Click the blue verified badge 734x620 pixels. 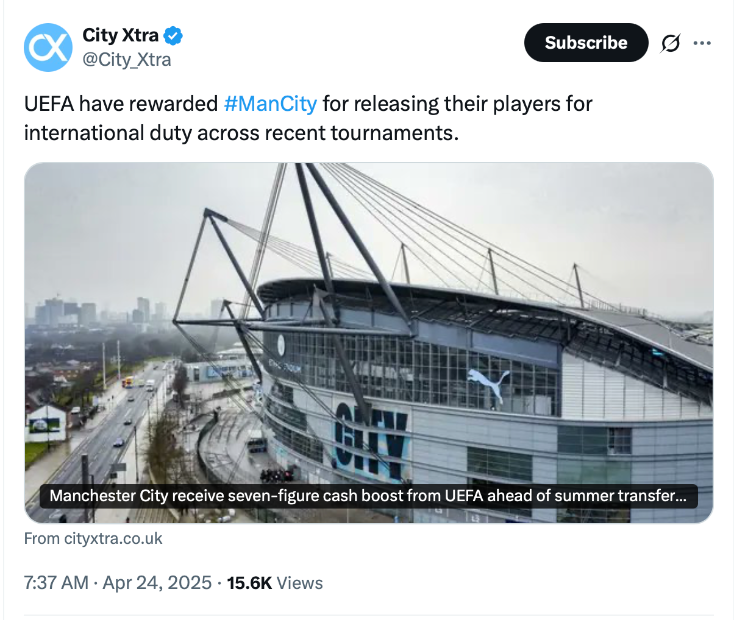pyautogui.click(x=174, y=36)
